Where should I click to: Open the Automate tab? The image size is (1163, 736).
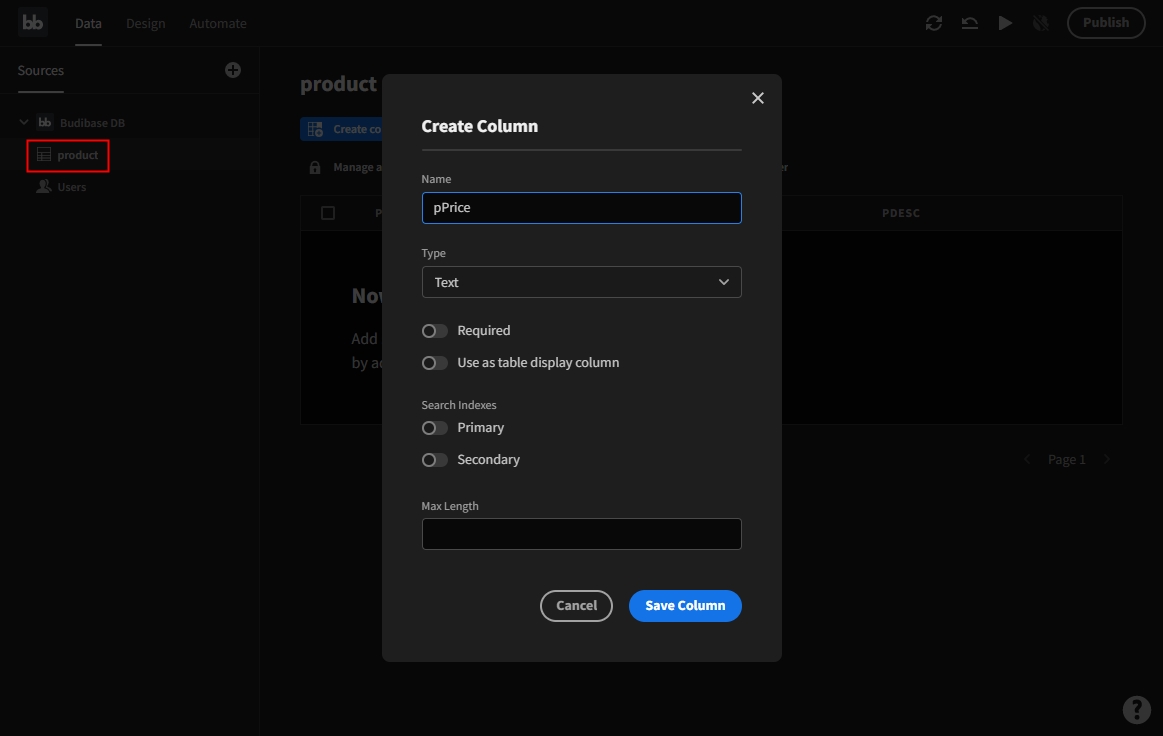217,23
